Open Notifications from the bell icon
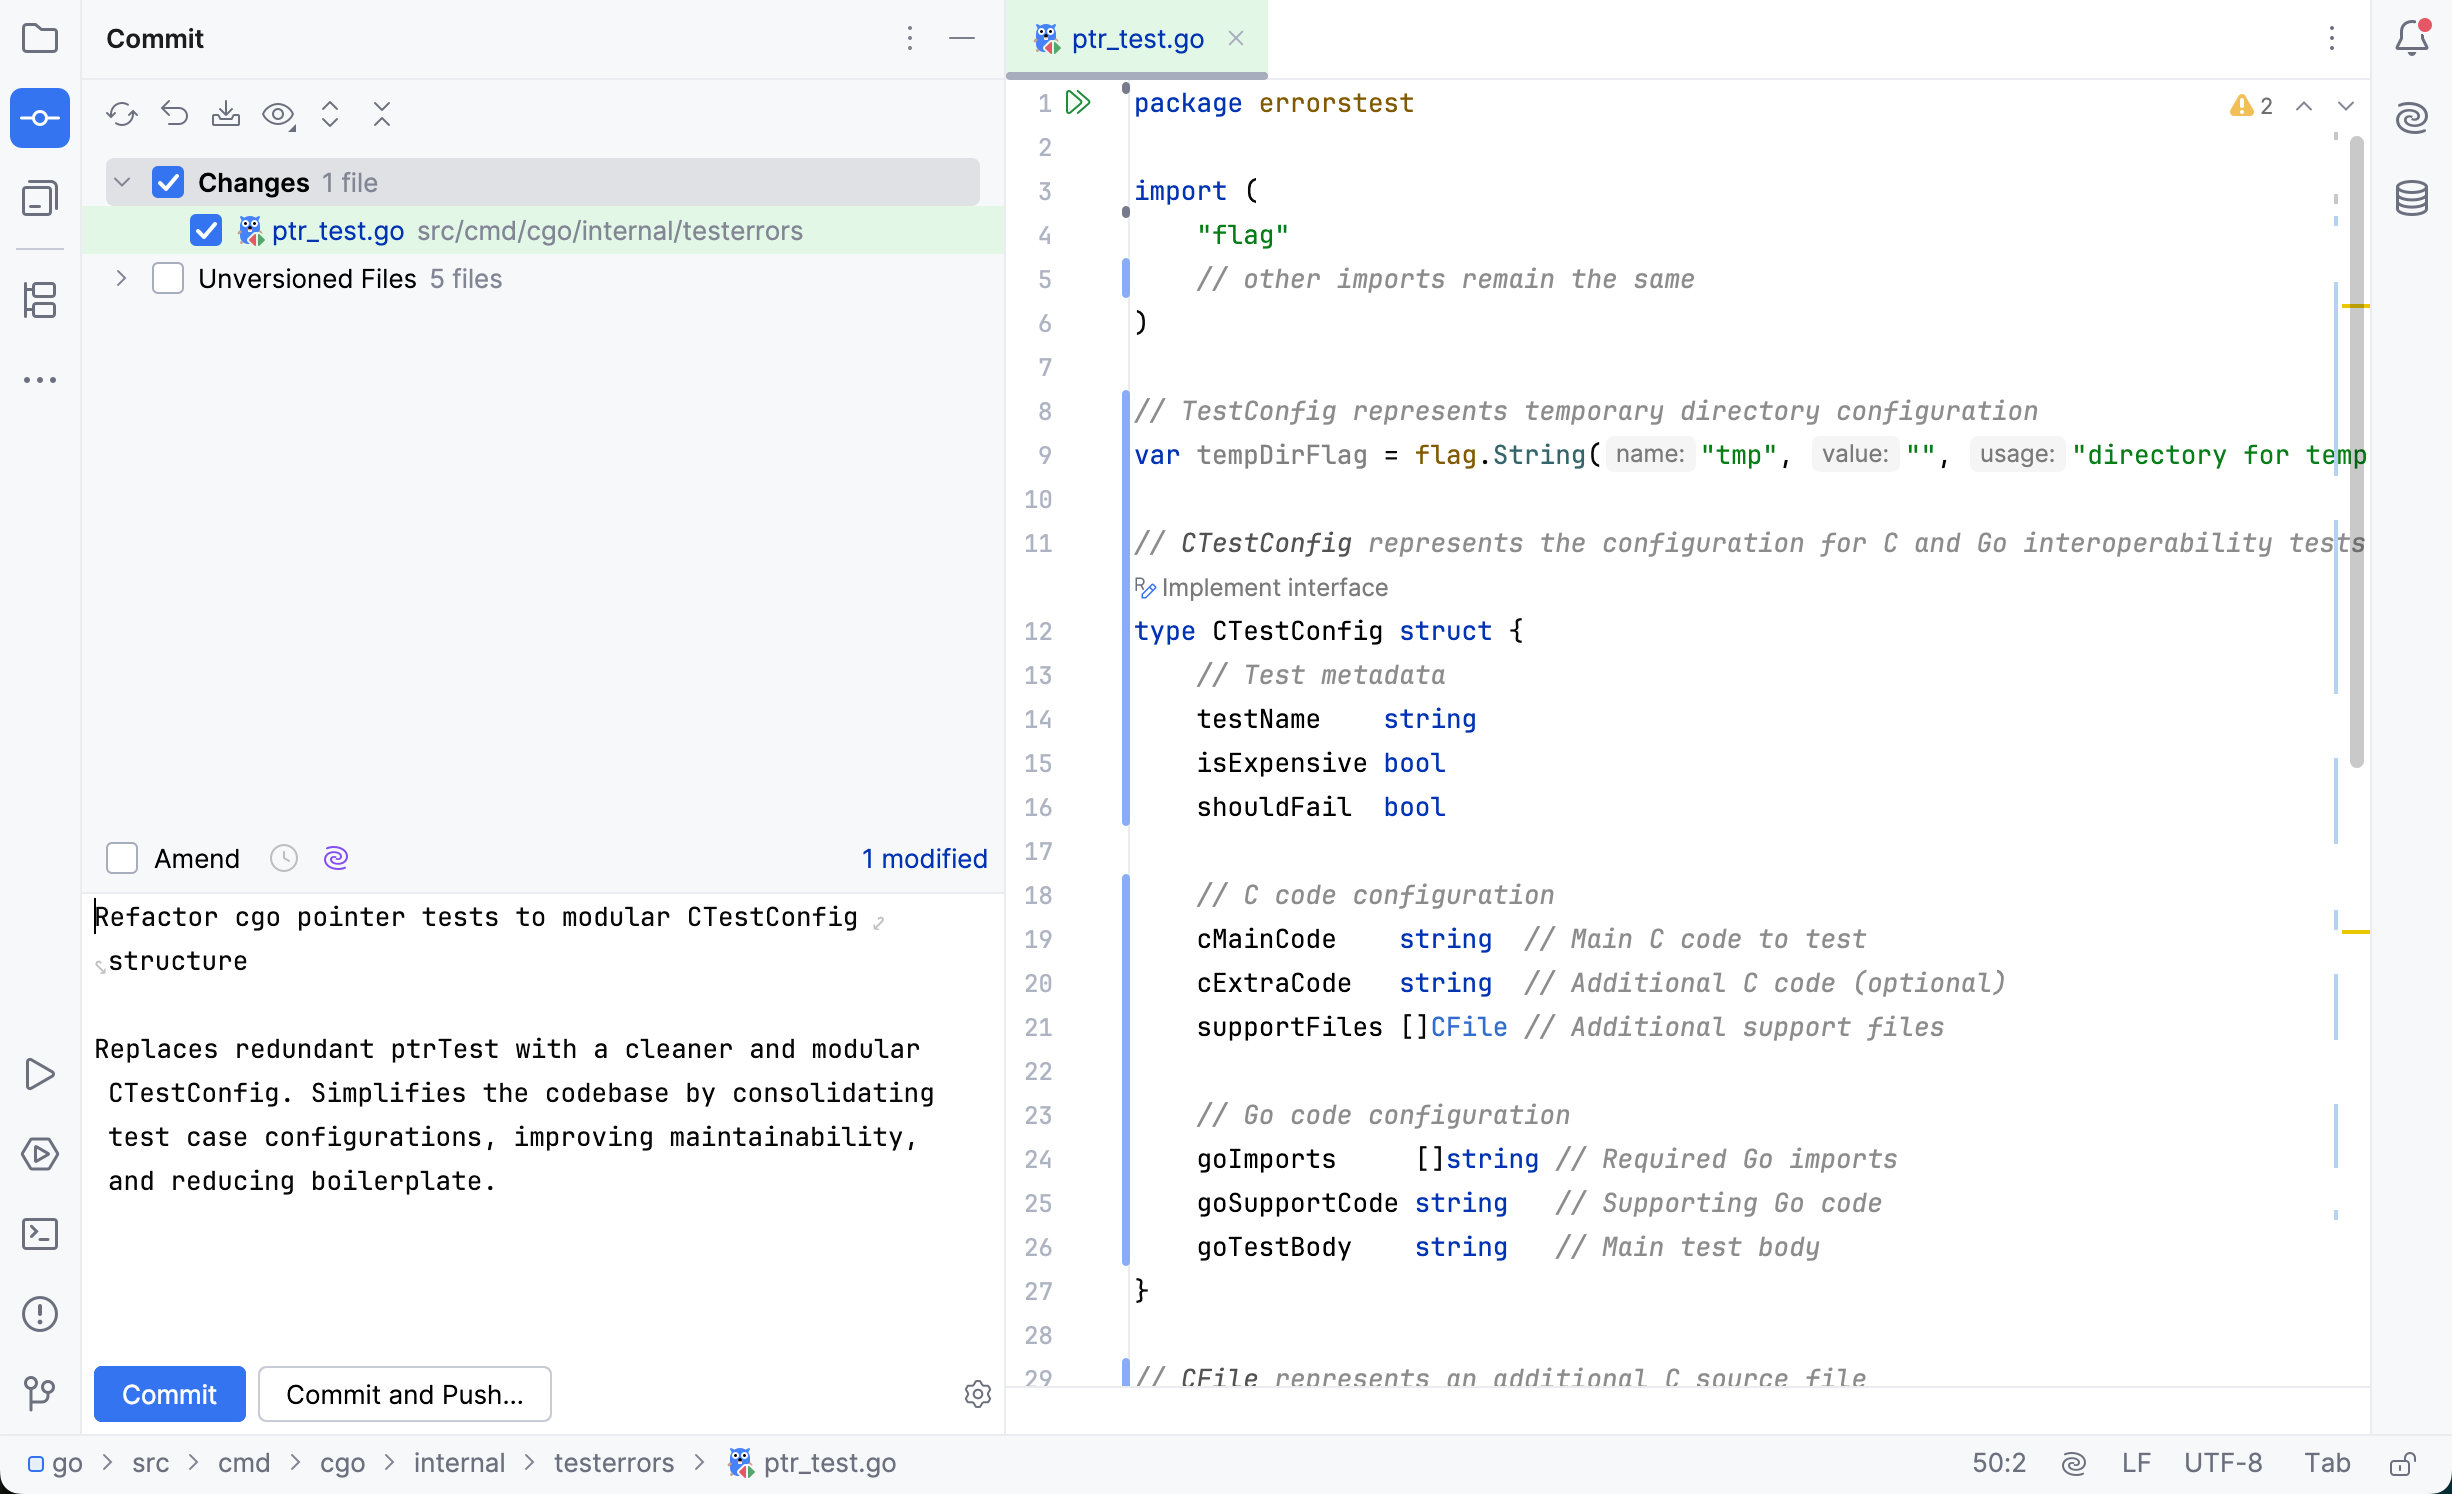This screenshot has width=2452, height=1494. tap(2412, 39)
